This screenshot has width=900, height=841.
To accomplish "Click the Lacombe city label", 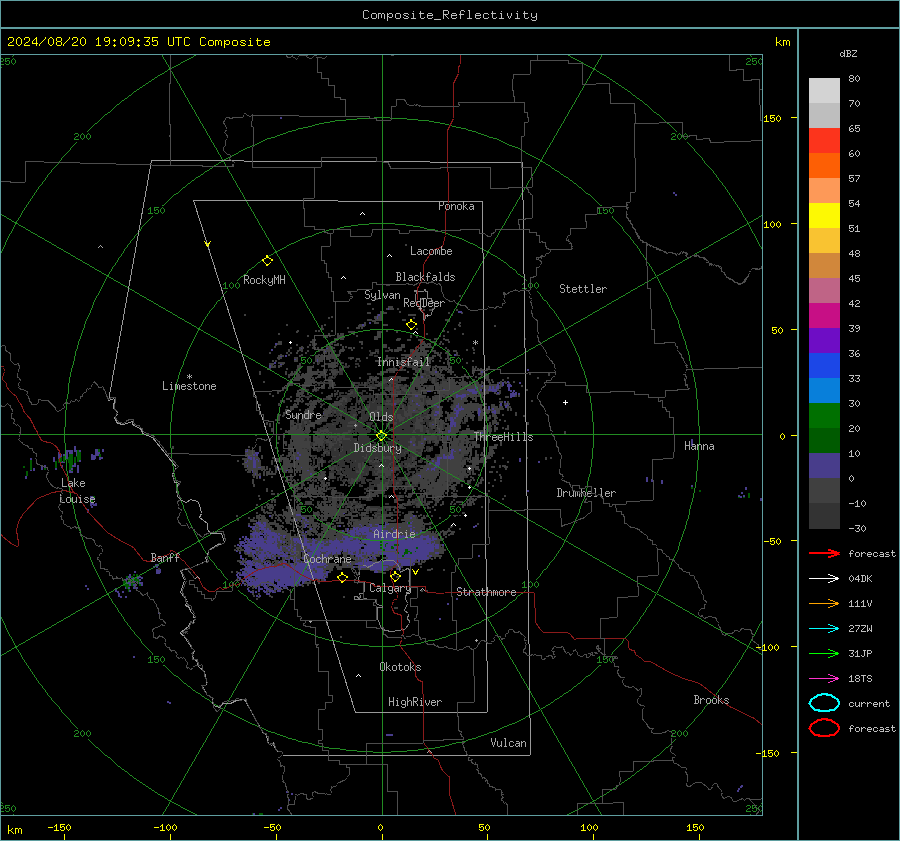I will (431, 251).
